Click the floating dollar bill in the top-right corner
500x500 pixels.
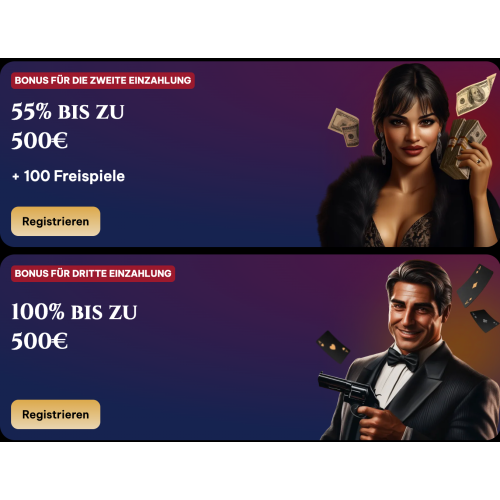tap(475, 94)
